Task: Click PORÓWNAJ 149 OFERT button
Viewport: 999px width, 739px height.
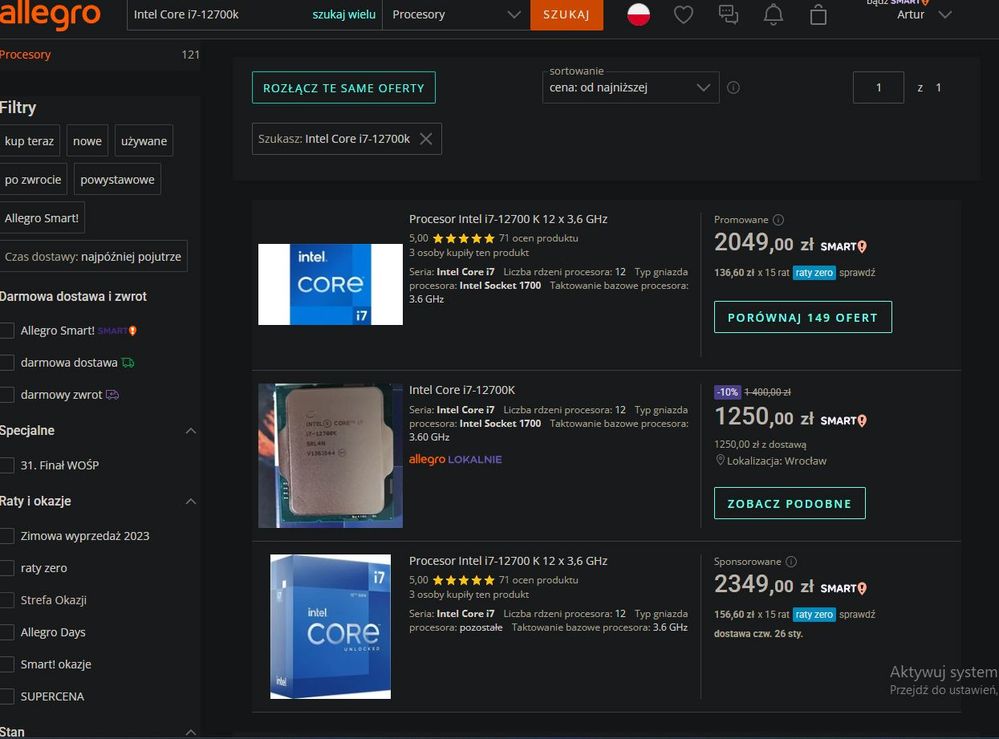Action: pos(803,317)
